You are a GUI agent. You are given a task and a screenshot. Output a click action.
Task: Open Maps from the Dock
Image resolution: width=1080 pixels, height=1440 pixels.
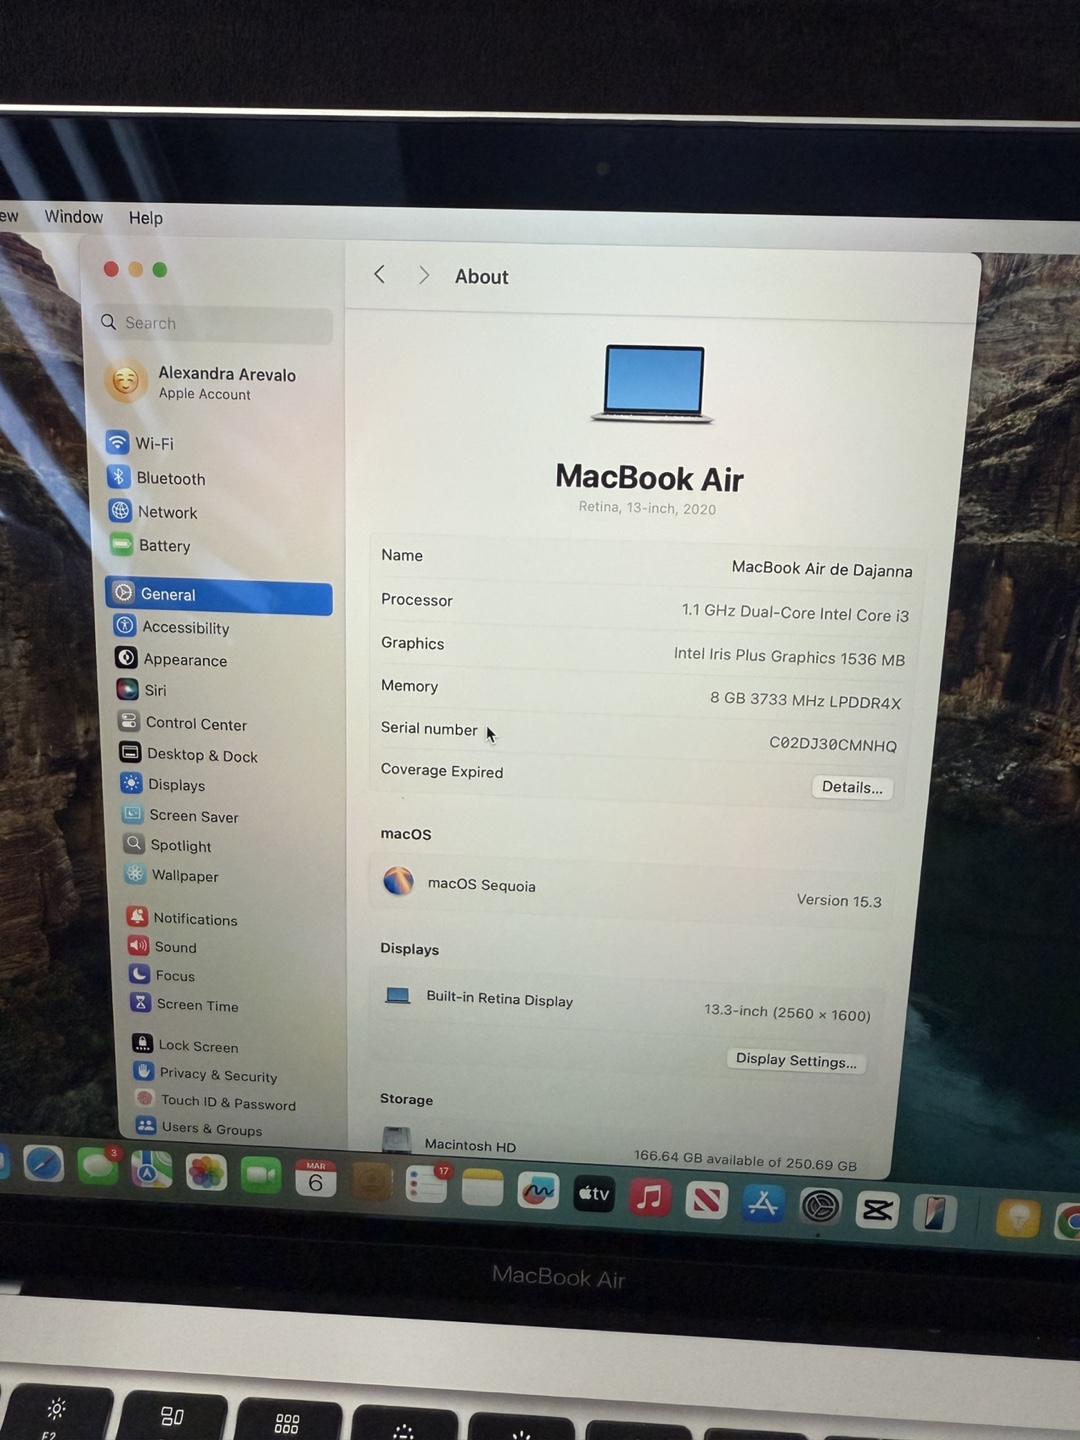(151, 1169)
